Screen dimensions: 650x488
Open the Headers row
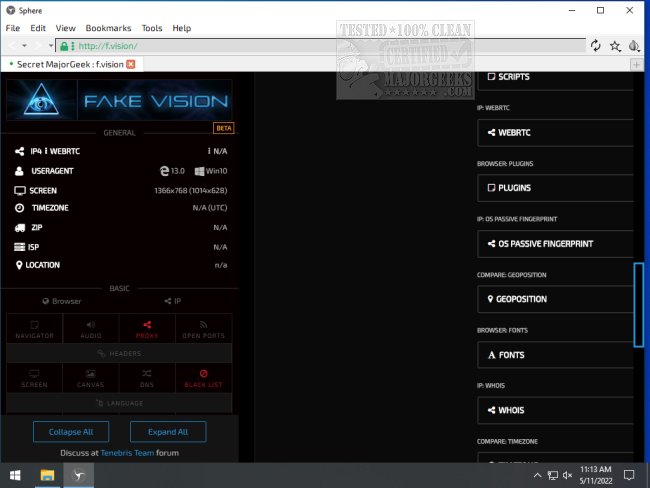(119, 353)
